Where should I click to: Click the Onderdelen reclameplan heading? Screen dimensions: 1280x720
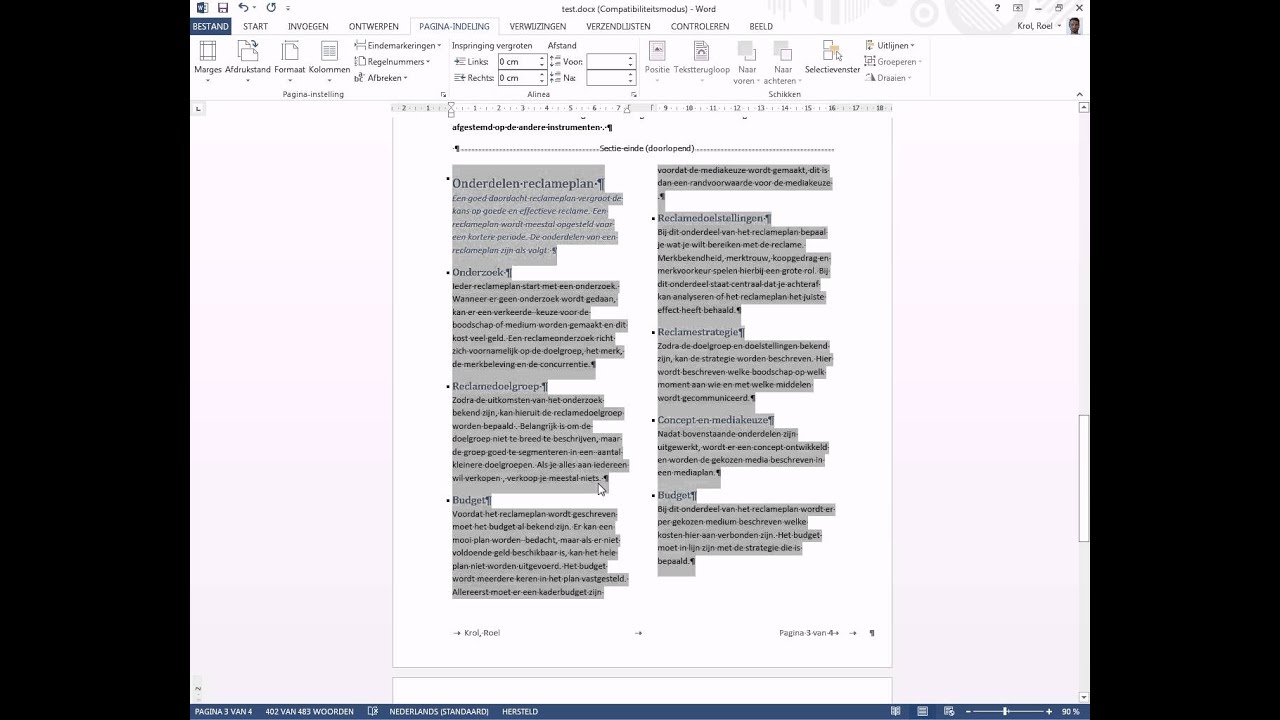pos(528,183)
